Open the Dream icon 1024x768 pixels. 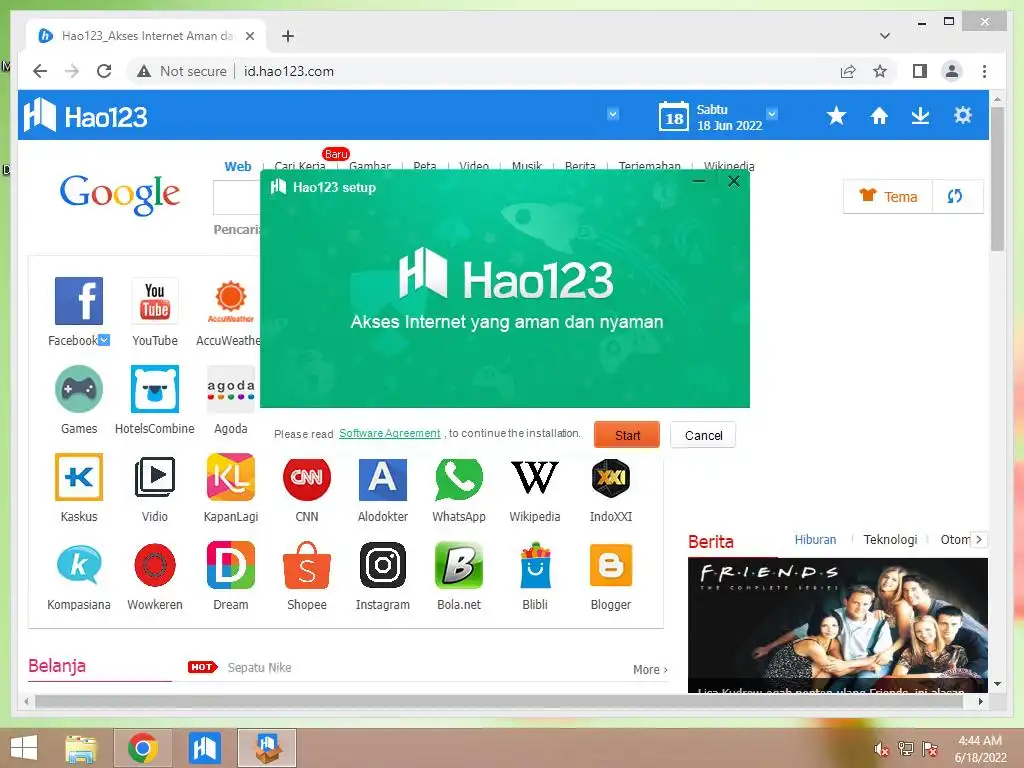[x=231, y=565]
